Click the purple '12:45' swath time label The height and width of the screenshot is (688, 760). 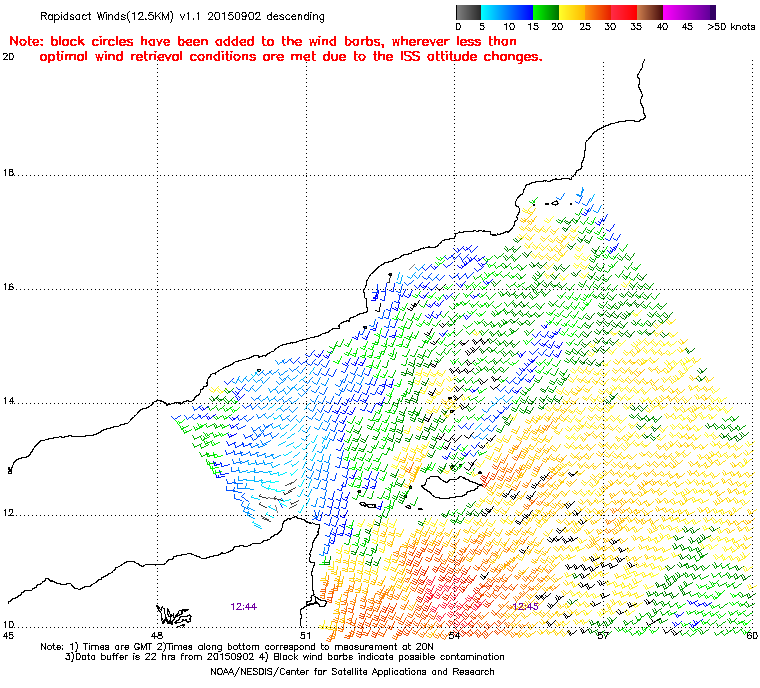525,607
